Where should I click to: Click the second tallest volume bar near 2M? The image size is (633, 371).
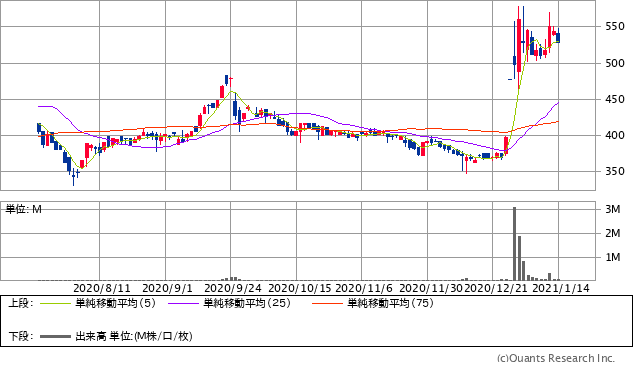pos(519,258)
